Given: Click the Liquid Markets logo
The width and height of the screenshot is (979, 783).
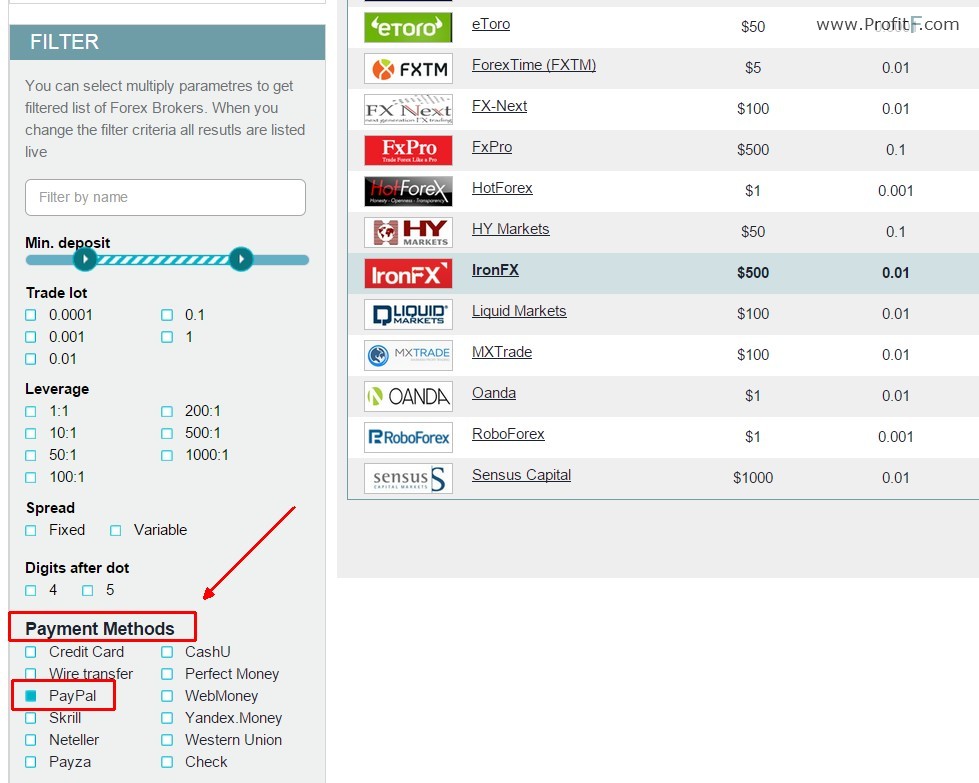Looking at the screenshot, I should (408, 315).
